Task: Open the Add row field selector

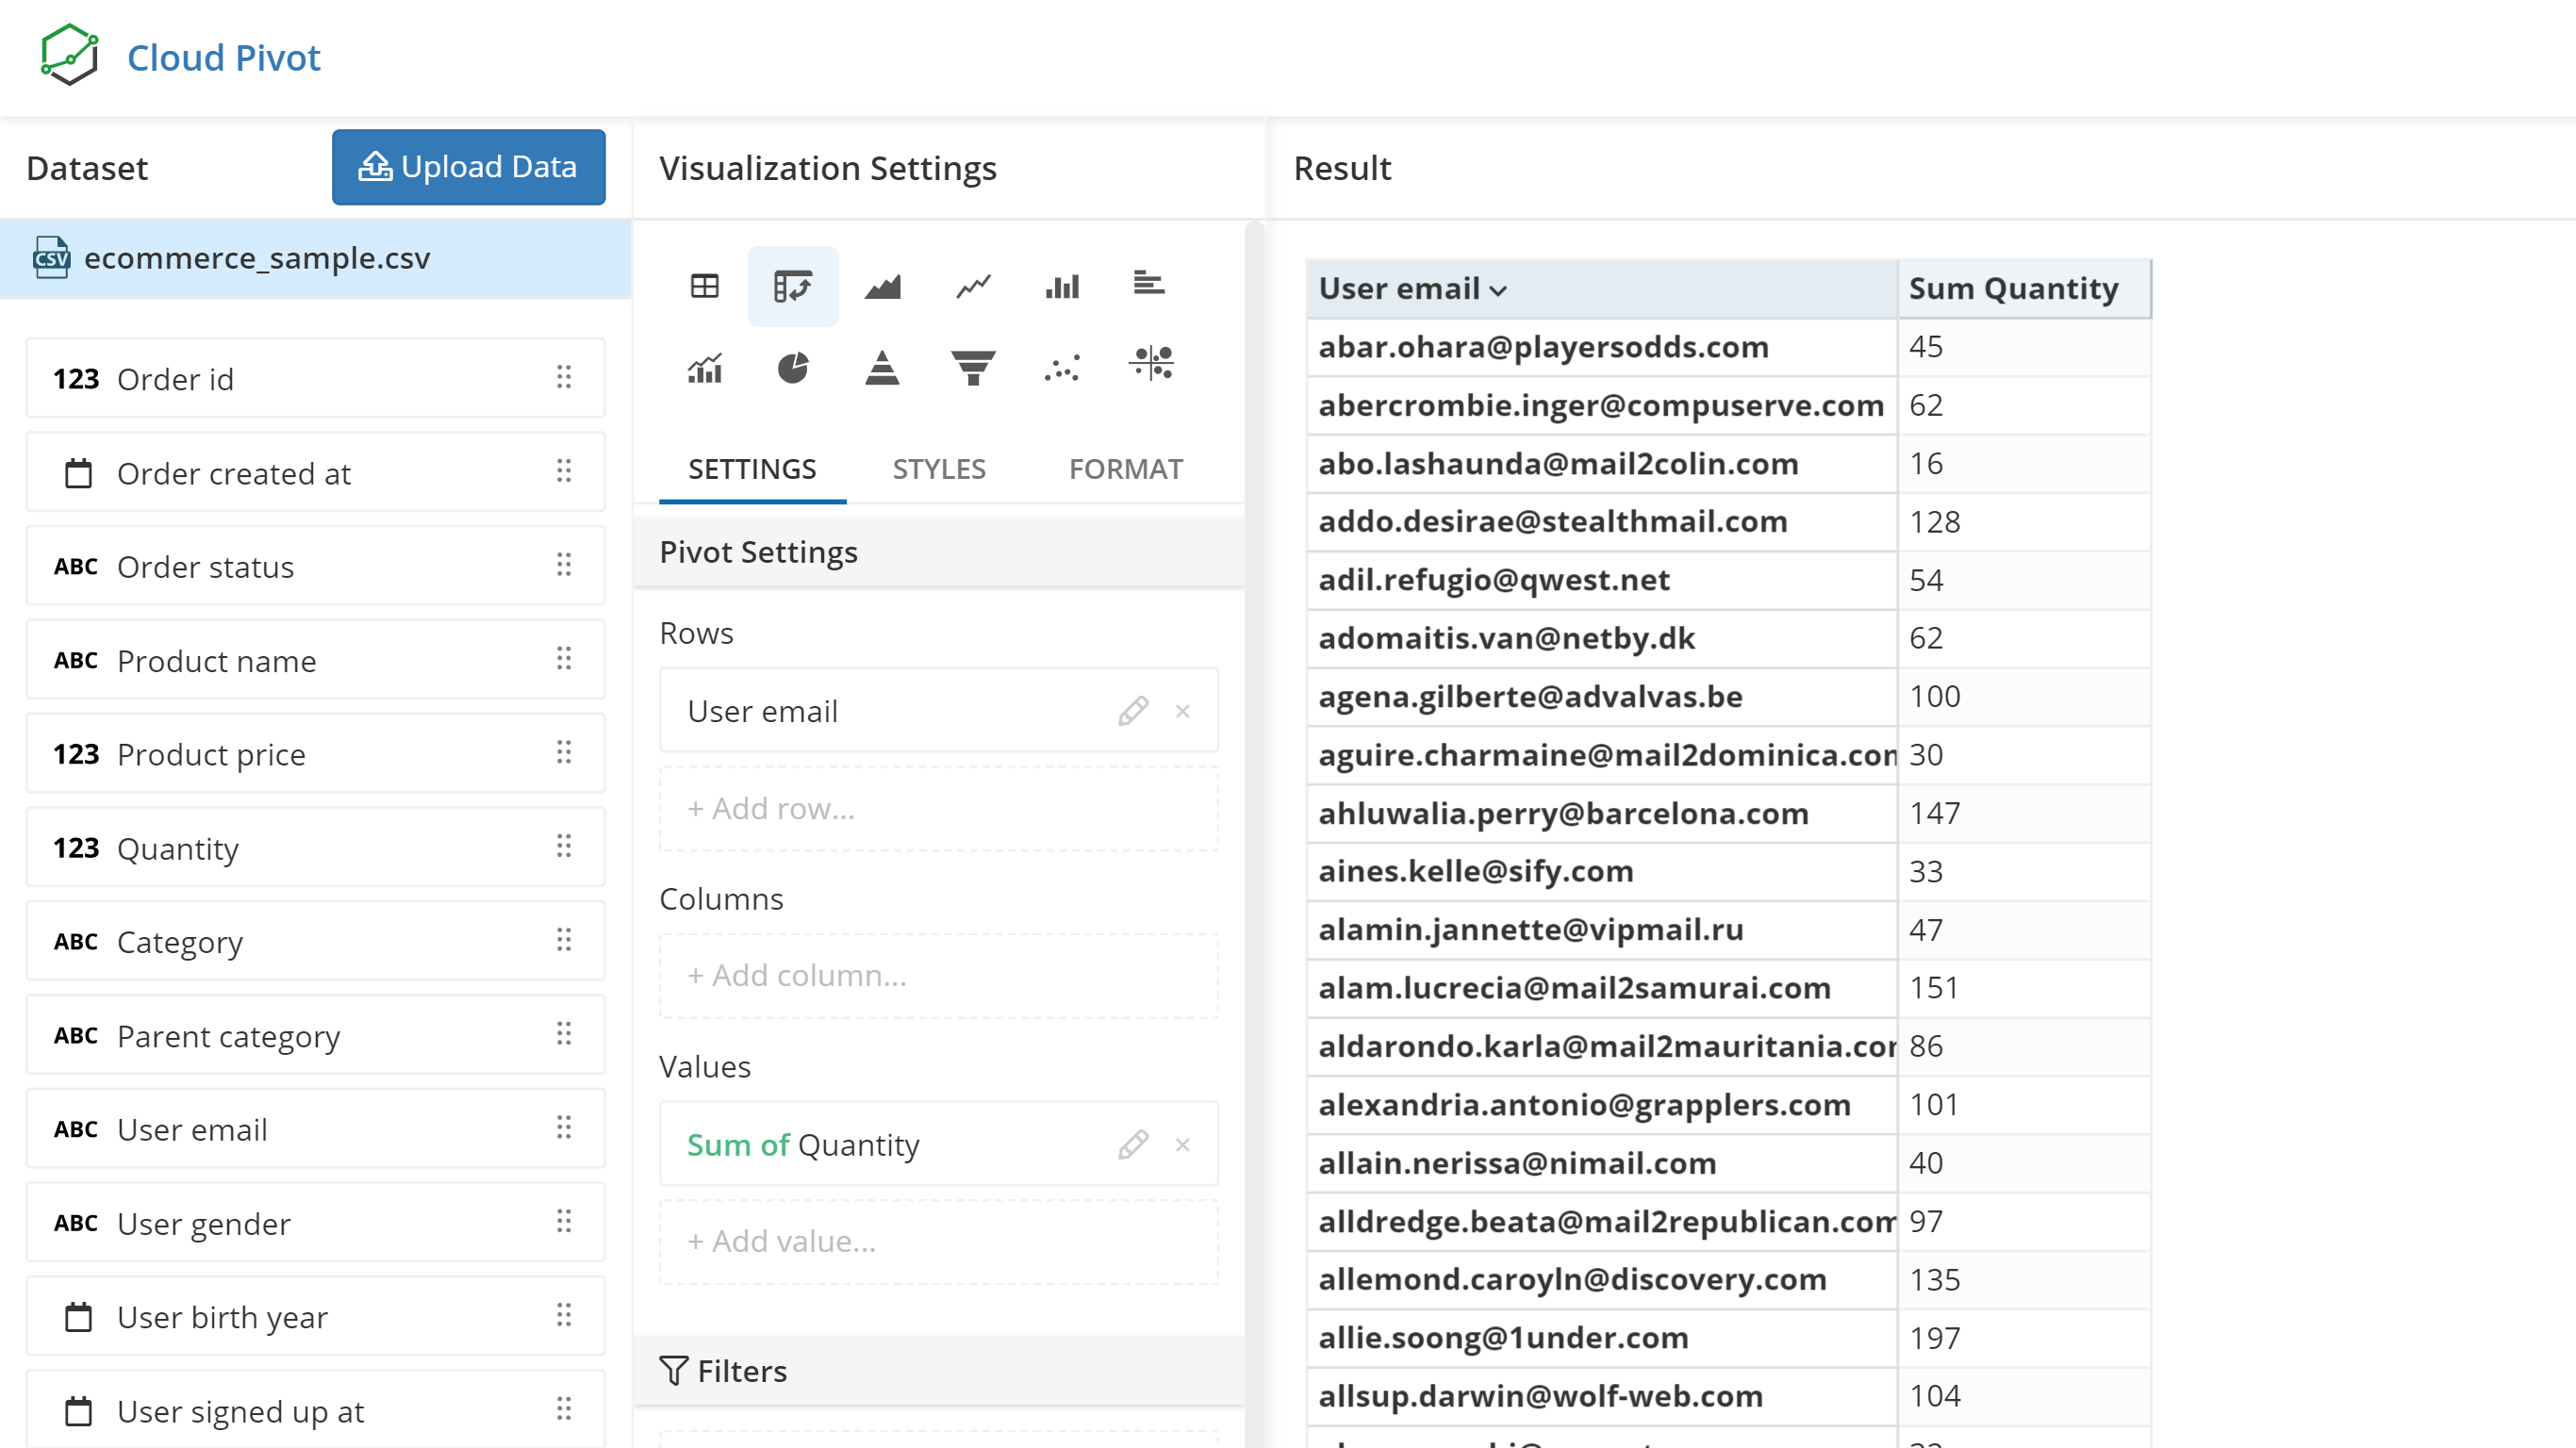Action: click(938, 808)
